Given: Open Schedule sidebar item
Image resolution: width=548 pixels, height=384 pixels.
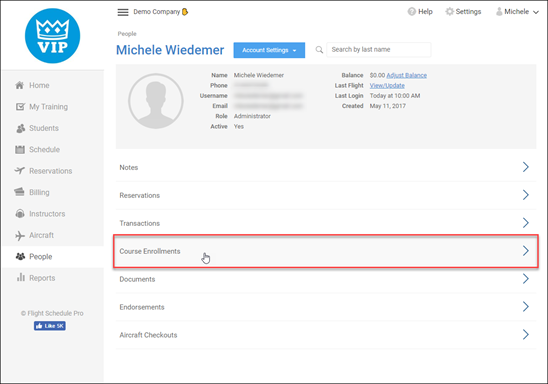Looking at the screenshot, I should tap(52, 150).
